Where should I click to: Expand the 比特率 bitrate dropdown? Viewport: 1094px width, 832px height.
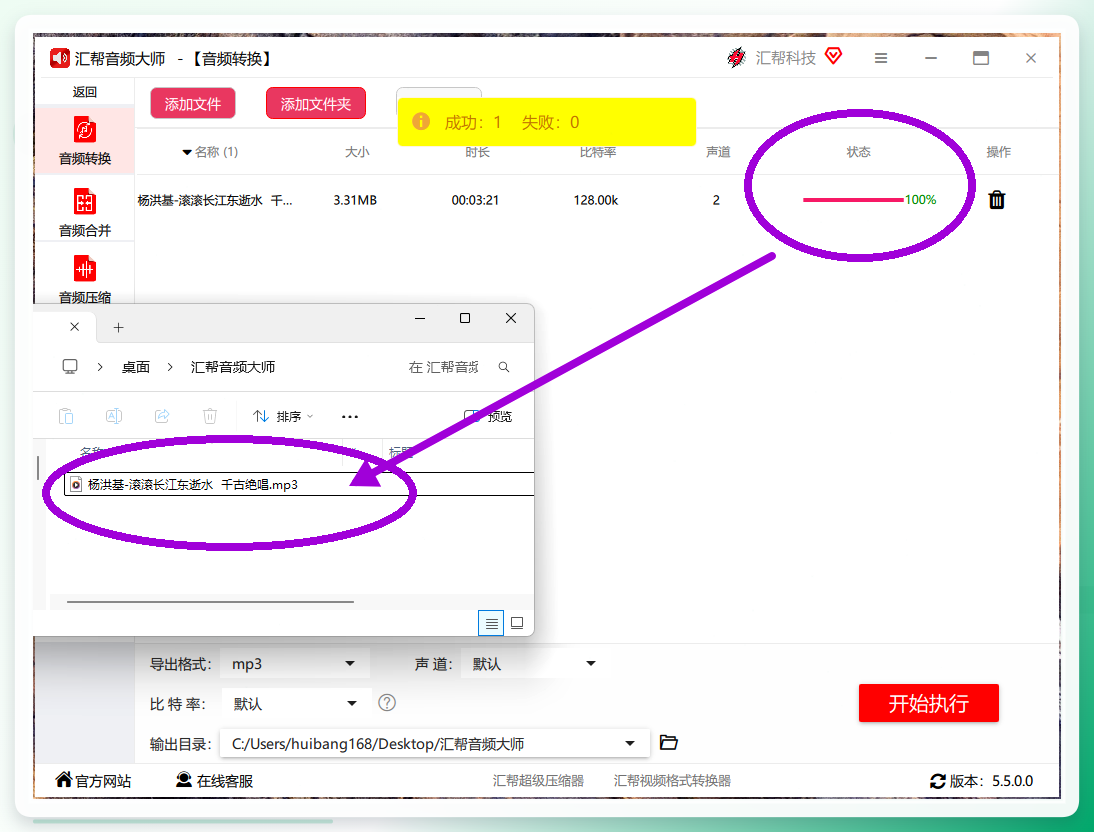pos(352,704)
